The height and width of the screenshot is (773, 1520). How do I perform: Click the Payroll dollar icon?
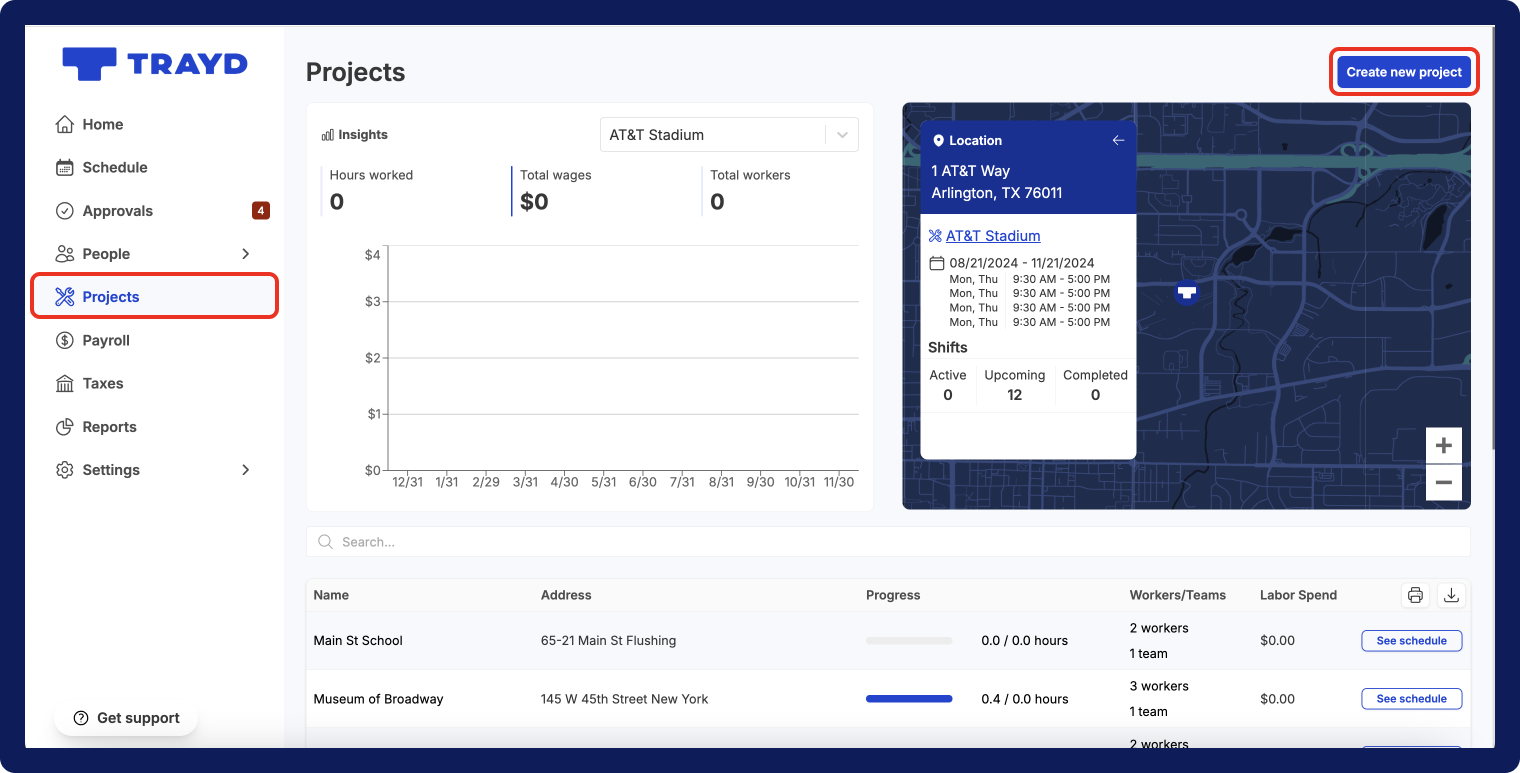(x=65, y=340)
